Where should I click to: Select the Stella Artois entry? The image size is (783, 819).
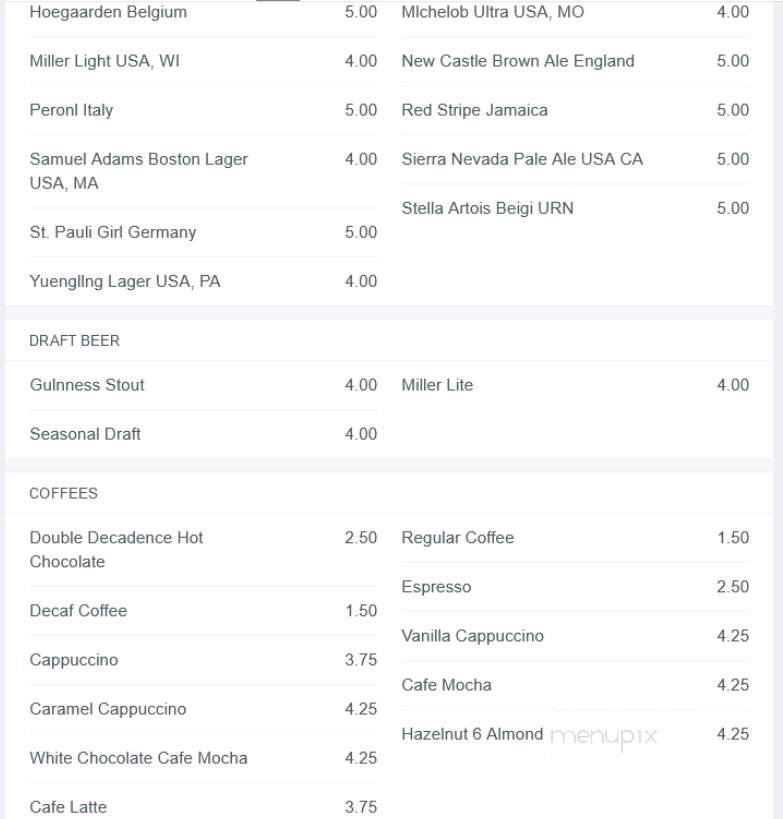pos(487,208)
